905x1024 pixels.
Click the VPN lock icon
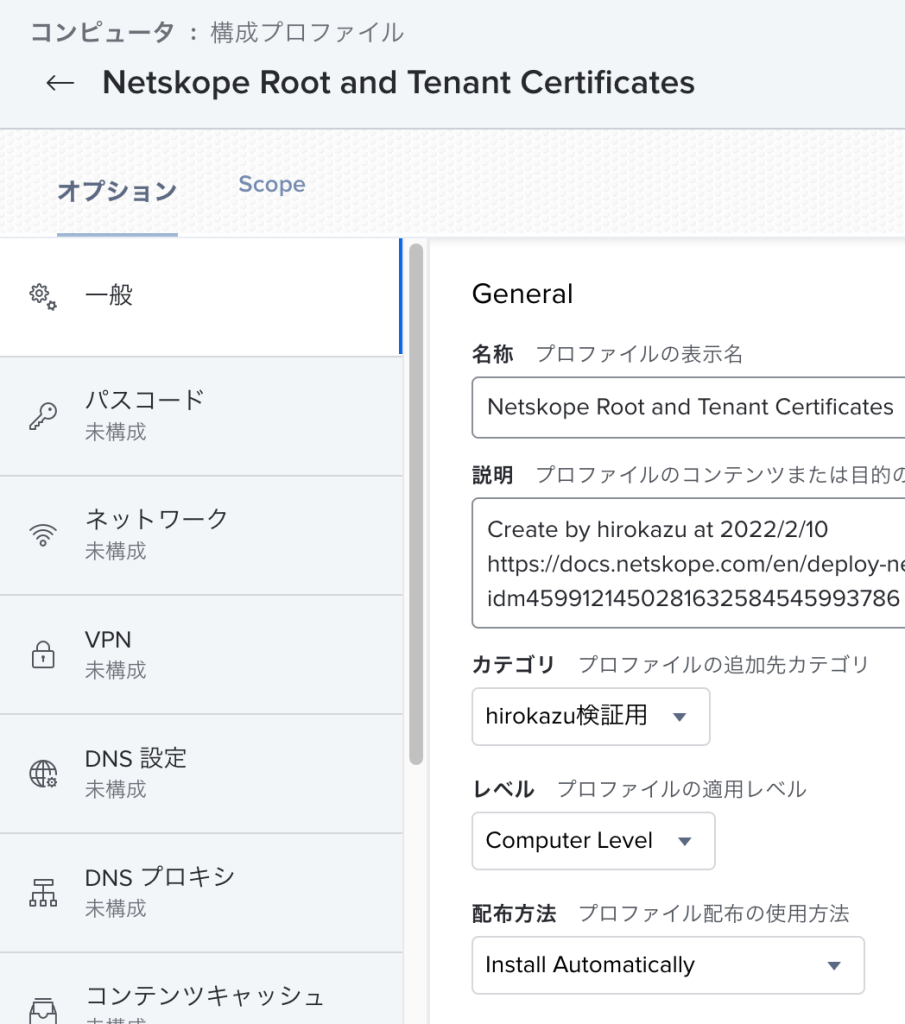point(43,654)
